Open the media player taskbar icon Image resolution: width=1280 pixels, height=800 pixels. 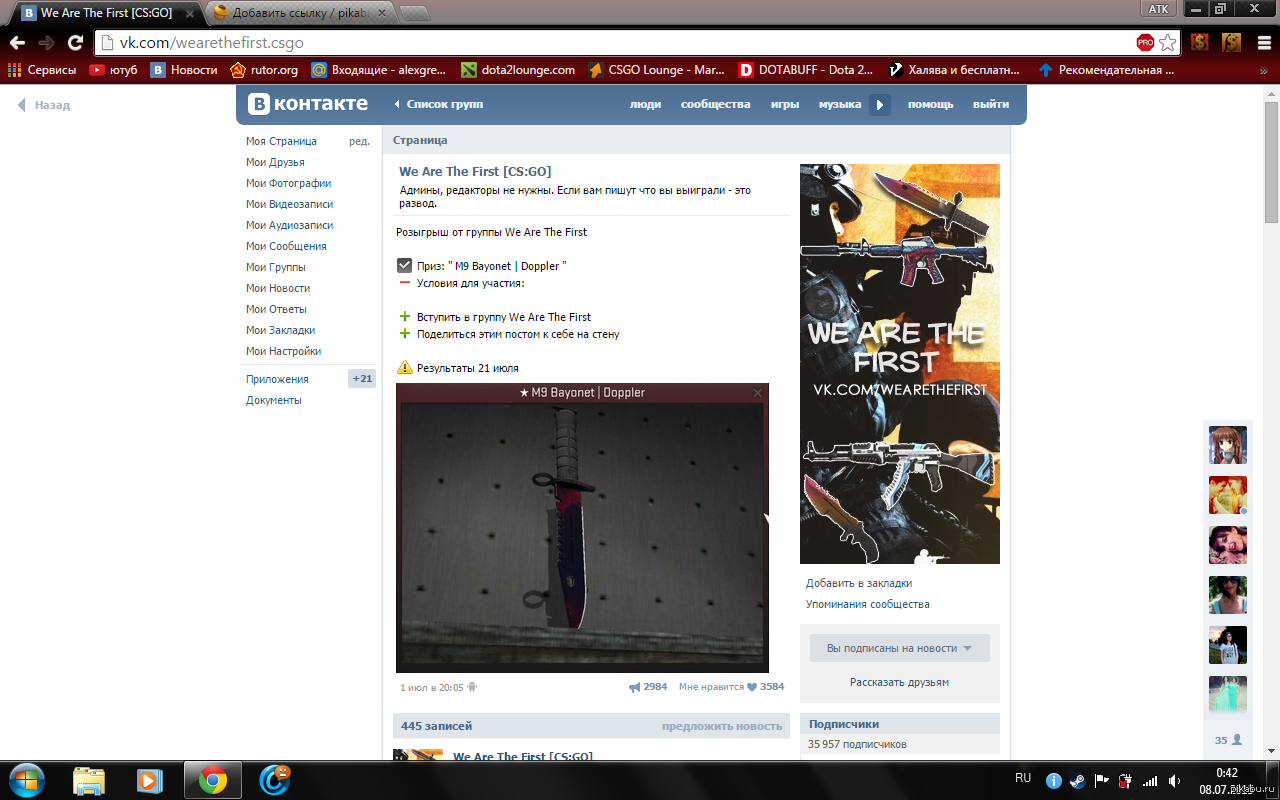click(150, 780)
